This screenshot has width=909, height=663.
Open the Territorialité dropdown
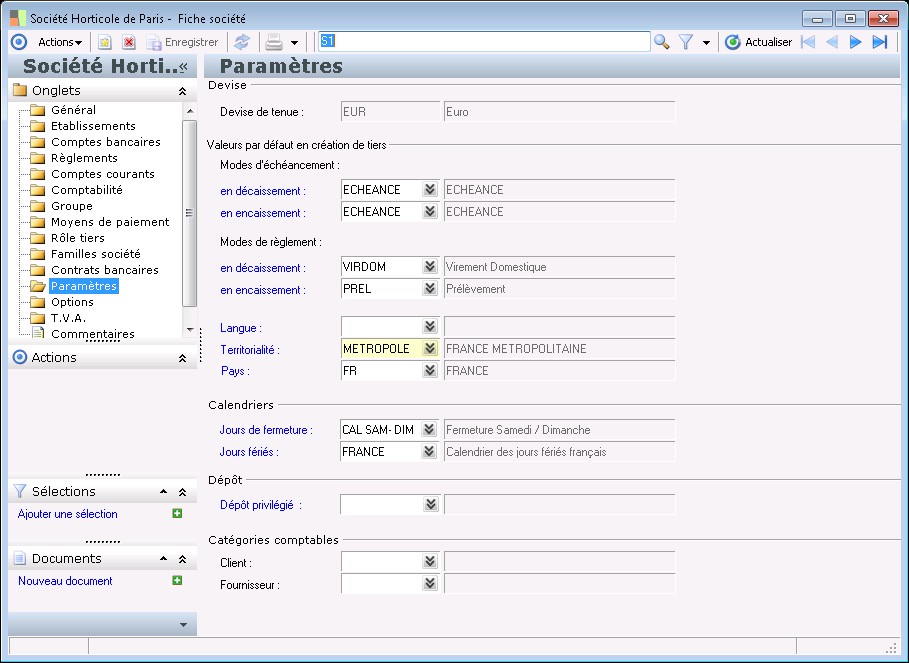coord(429,349)
